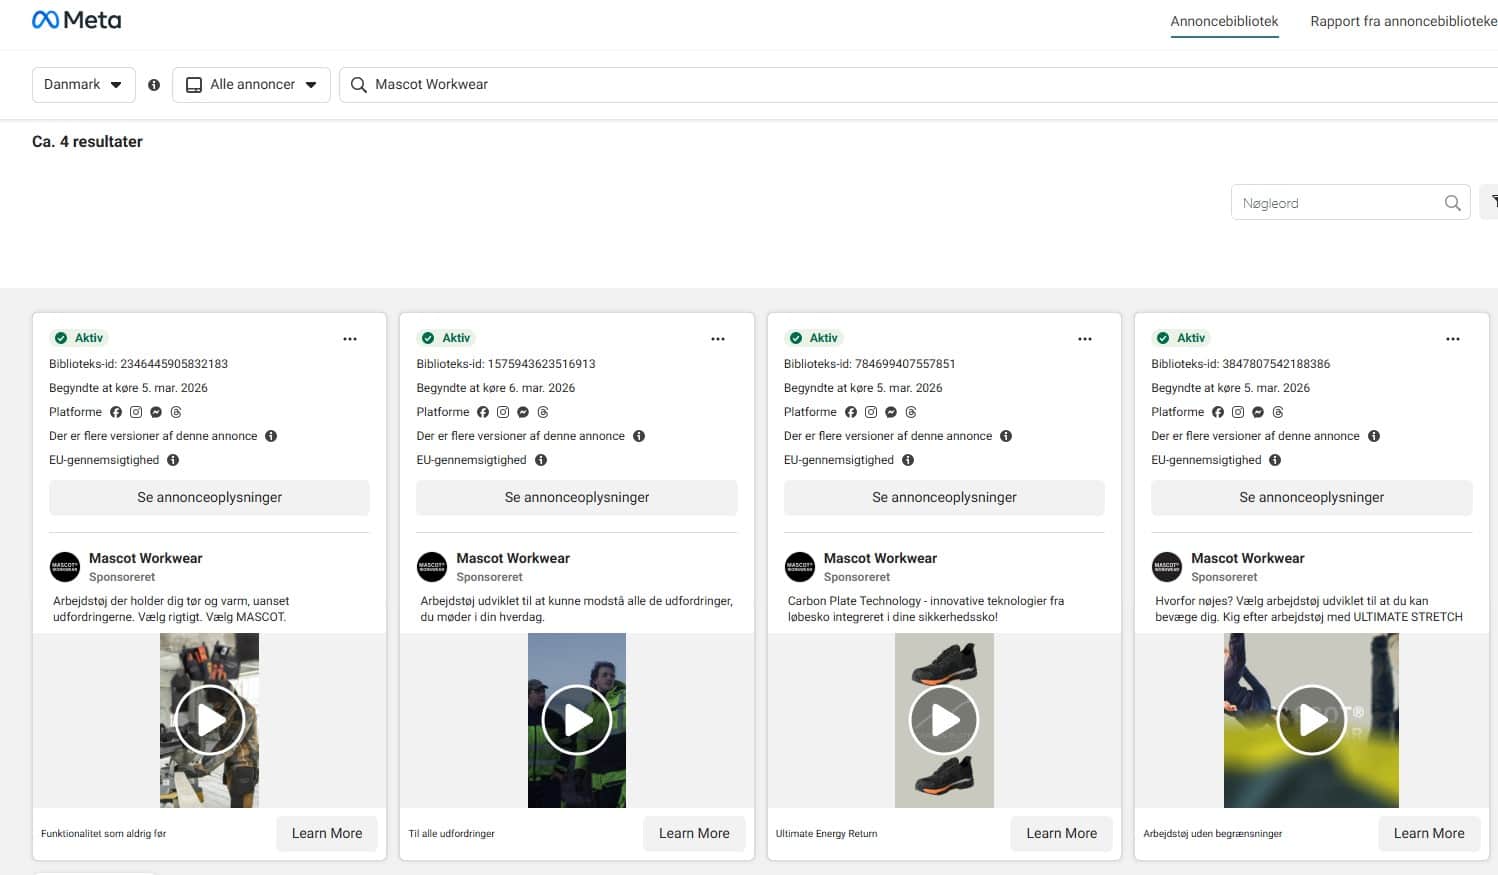Expand the Alle annoncer category dropdown
Image resolution: width=1498 pixels, height=875 pixels.
click(x=251, y=85)
